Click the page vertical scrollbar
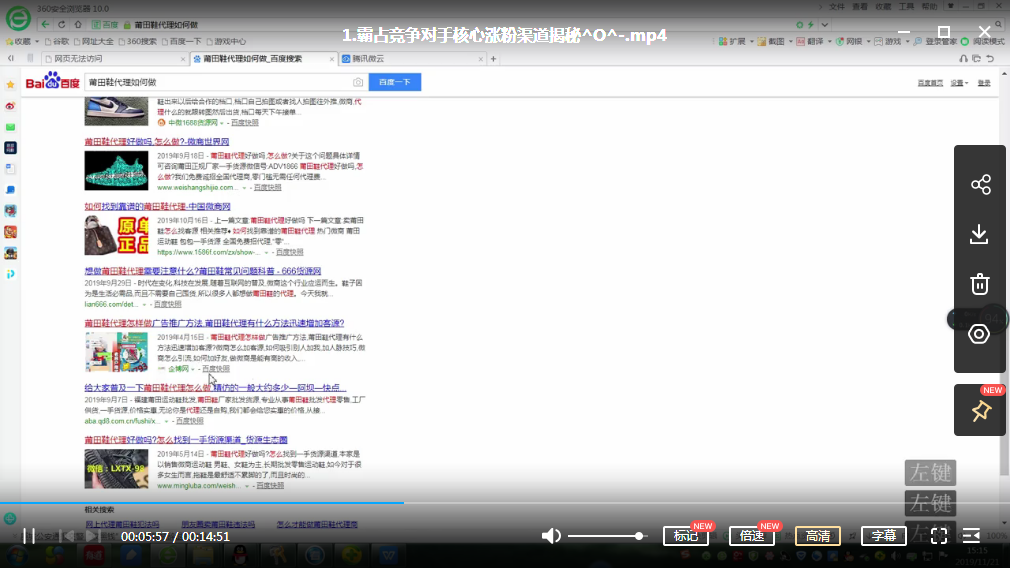This screenshot has height=568, width=1010. (1004, 296)
